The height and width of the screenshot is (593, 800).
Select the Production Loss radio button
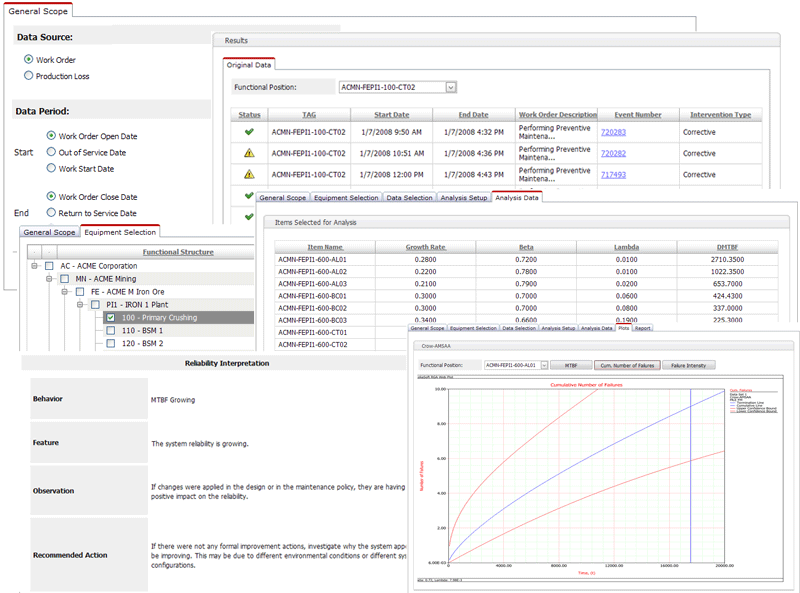coord(28,76)
